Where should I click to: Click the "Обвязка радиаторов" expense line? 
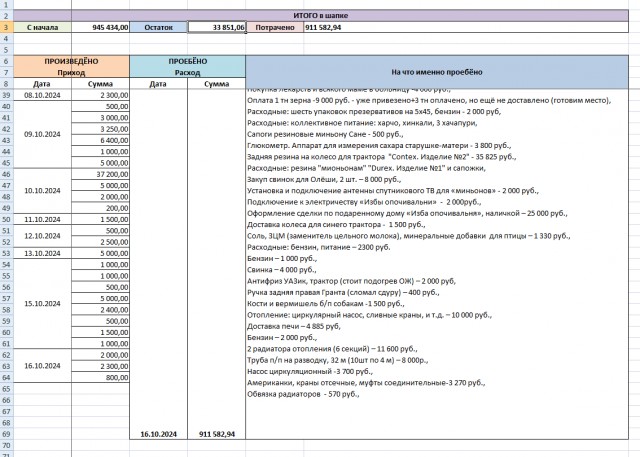click(303, 394)
